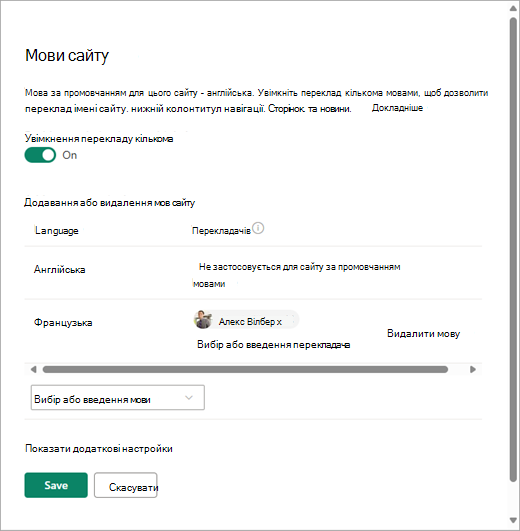Remove translator Алекс Вілбер via the x

pyautogui.click(x=279, y=322)
